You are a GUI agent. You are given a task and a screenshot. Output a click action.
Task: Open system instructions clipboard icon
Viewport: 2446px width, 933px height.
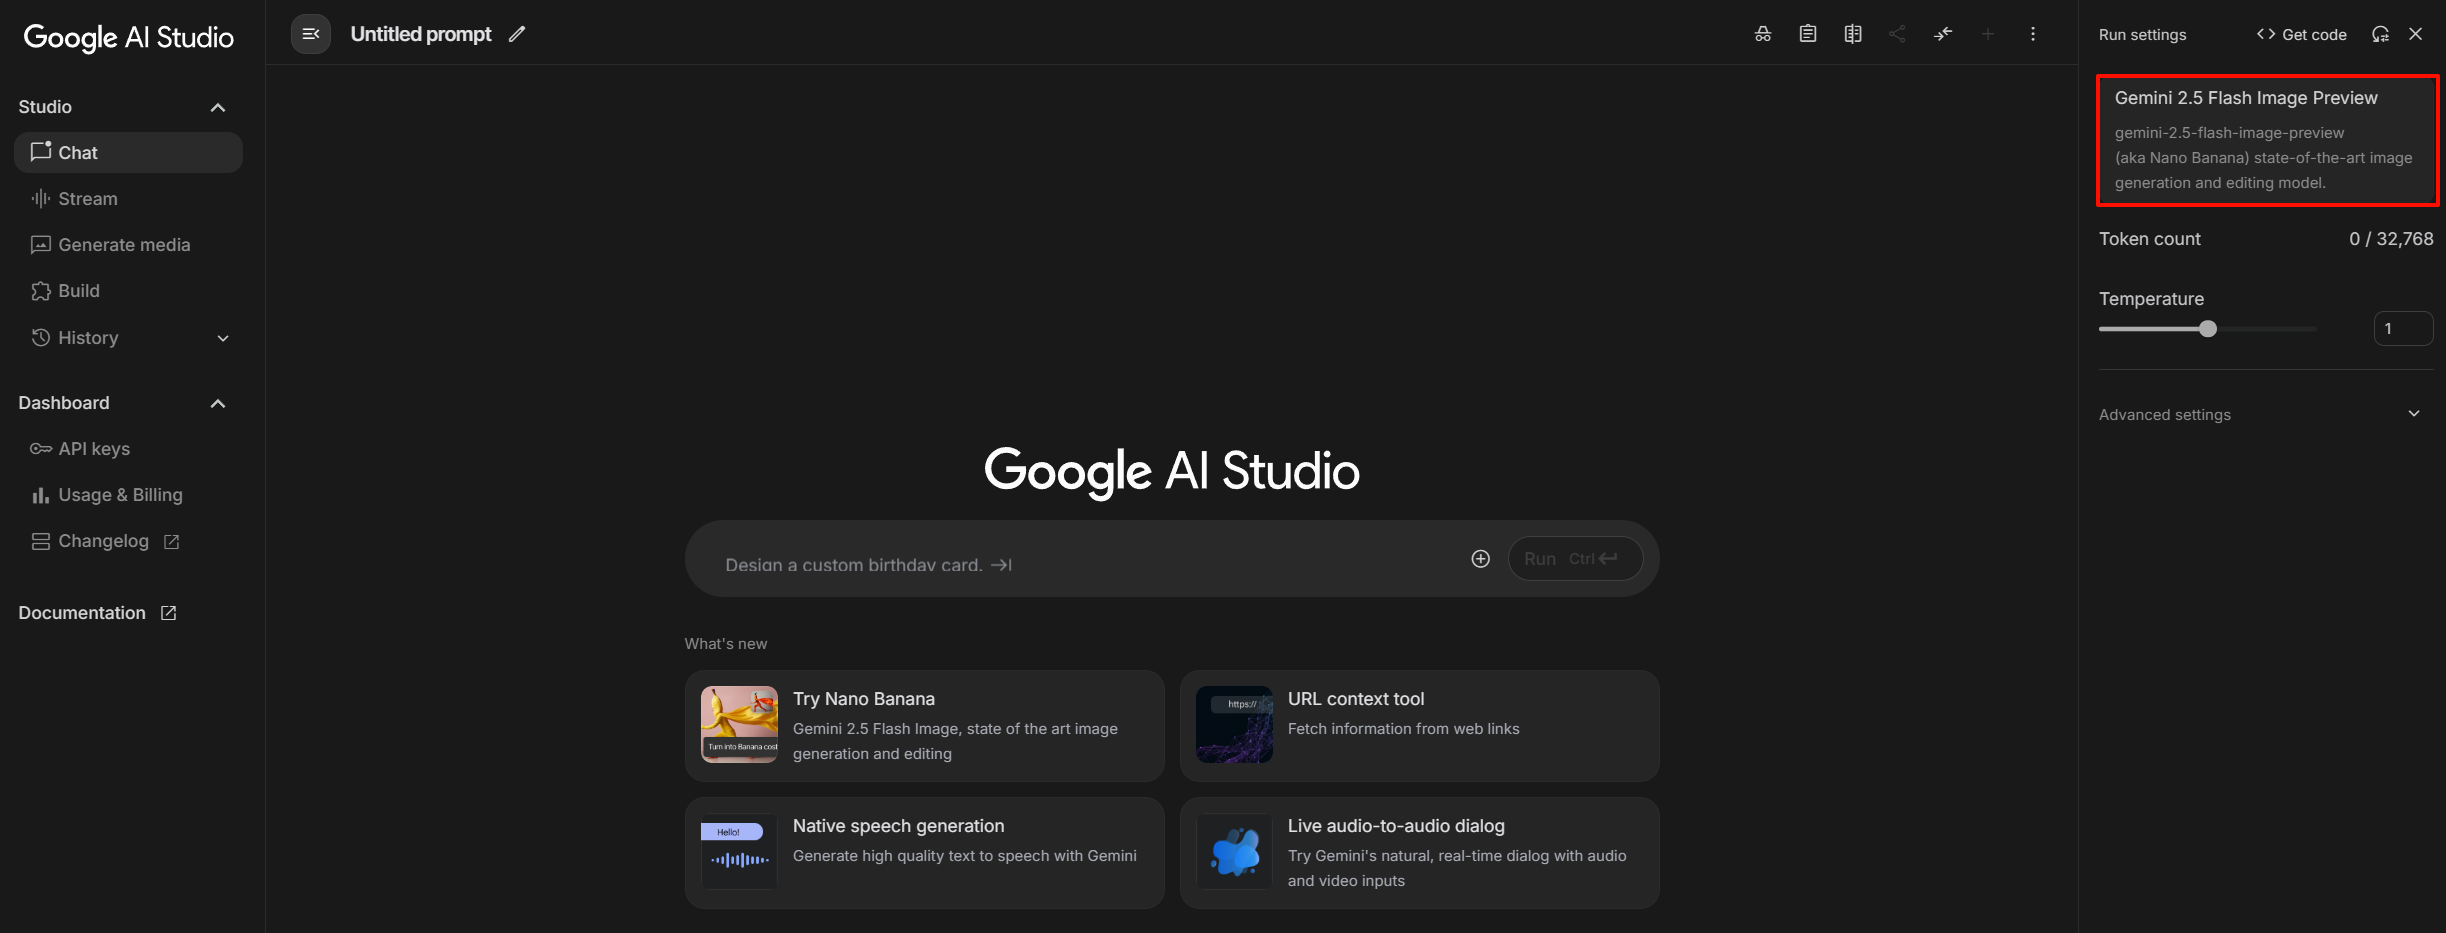[1808, 34]
